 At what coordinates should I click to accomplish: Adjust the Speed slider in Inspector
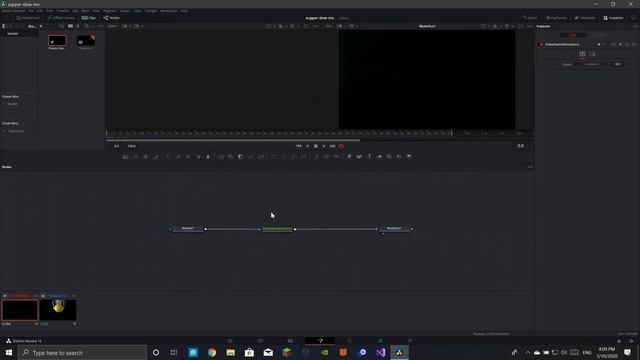(x=591, y=64)
